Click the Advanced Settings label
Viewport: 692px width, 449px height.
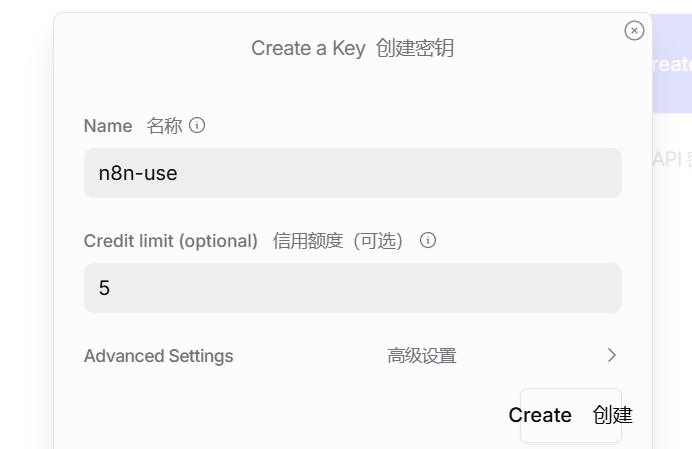[x=158, y=356]
